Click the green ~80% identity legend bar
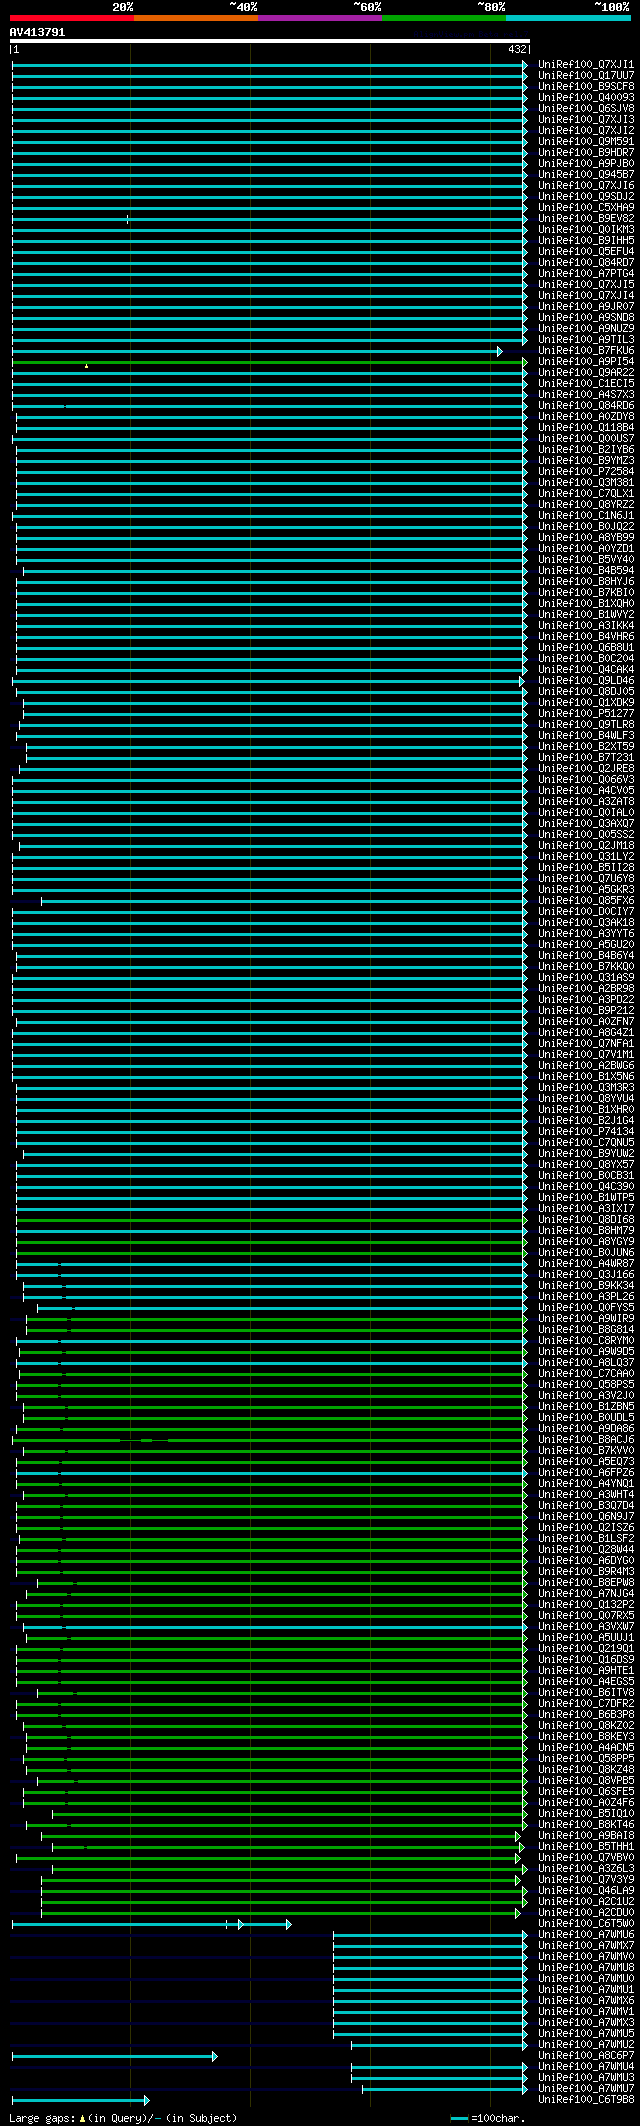The height and width of the screenshot is (2126, 640). pyautogui.click(x=443, y=17)
